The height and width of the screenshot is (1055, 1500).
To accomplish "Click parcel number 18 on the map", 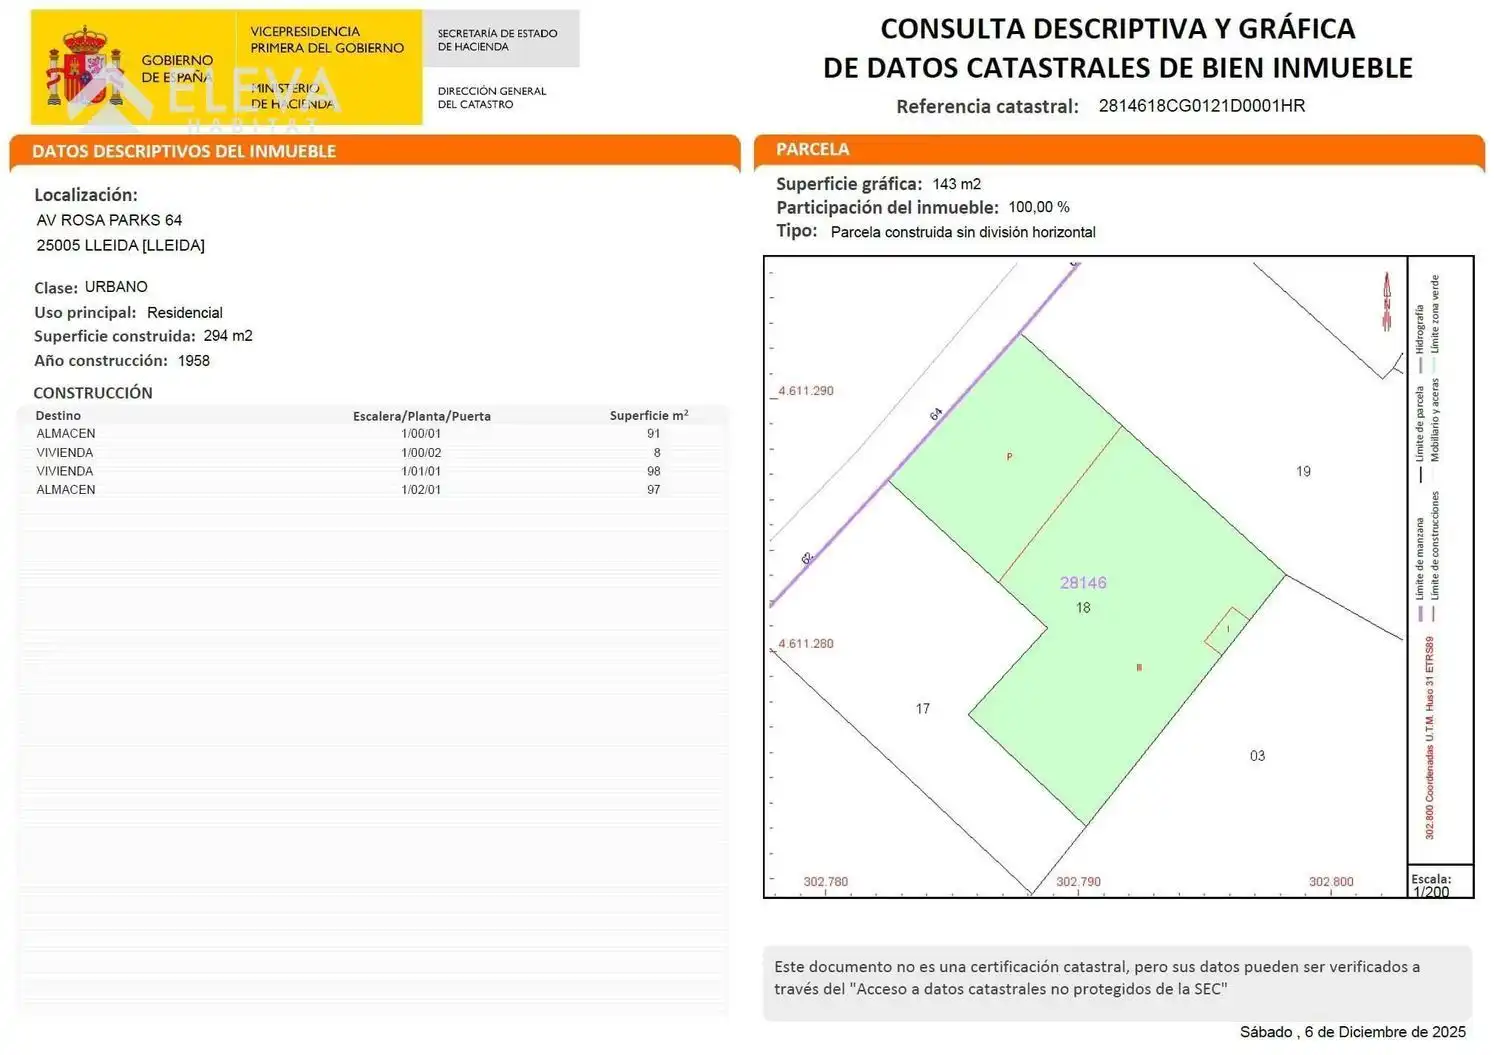I will [x=1083, y=608].
